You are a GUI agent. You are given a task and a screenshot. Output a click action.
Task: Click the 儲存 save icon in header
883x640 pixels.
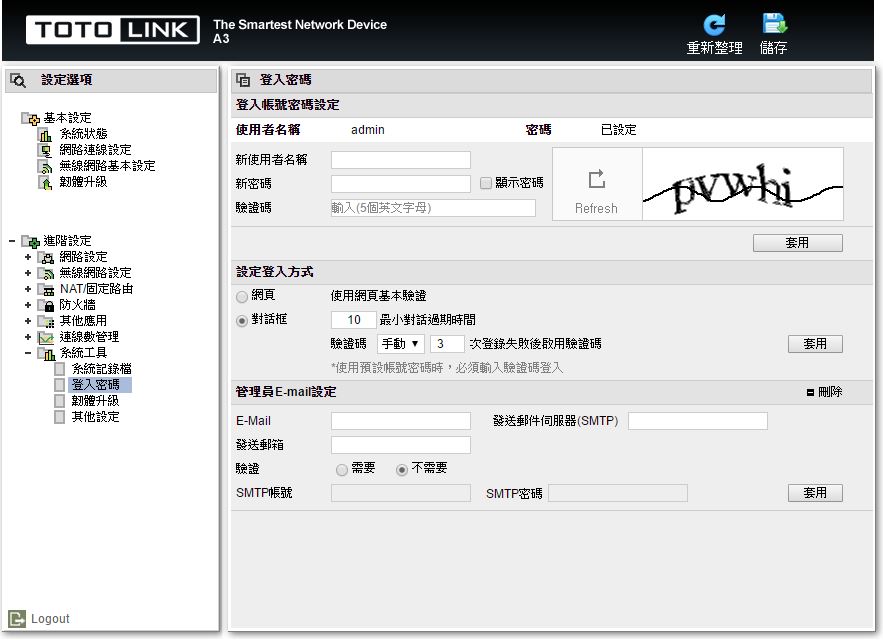click(x=774, y=24)
